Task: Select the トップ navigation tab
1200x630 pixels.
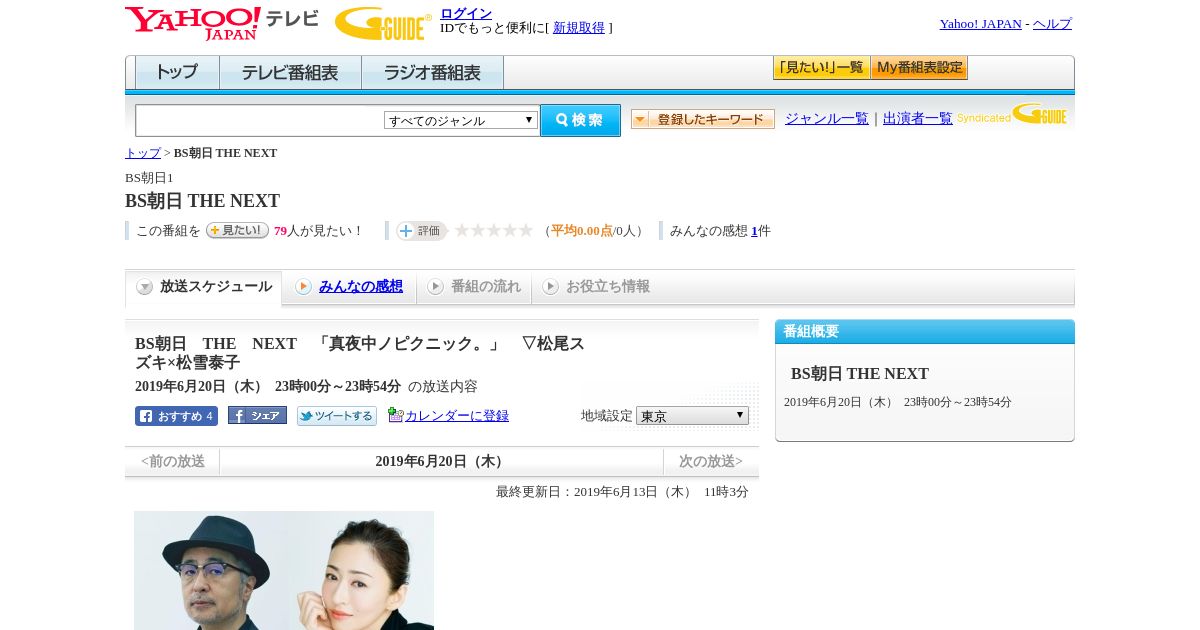Action: click(x=177, y=73)
